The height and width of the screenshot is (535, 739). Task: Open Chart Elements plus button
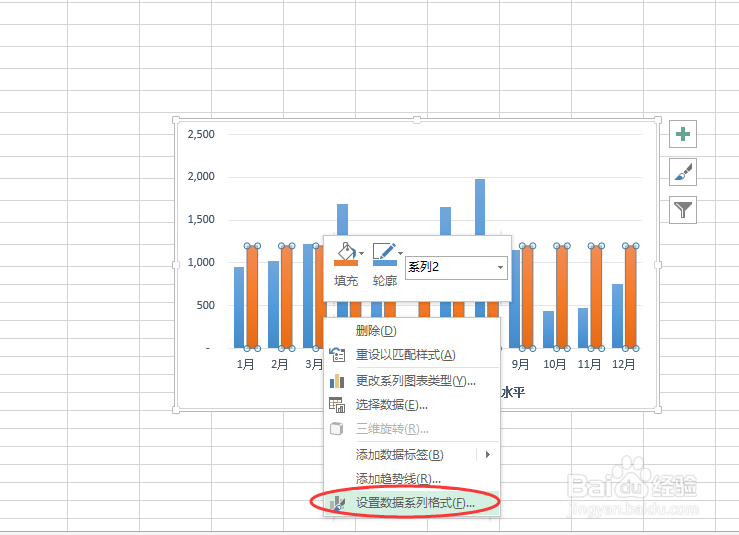[683, 134]
